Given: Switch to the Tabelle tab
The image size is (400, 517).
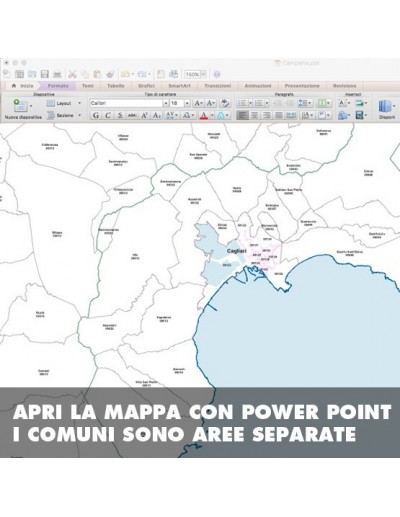Looking at the screenshot, I should tap(116, 86).
